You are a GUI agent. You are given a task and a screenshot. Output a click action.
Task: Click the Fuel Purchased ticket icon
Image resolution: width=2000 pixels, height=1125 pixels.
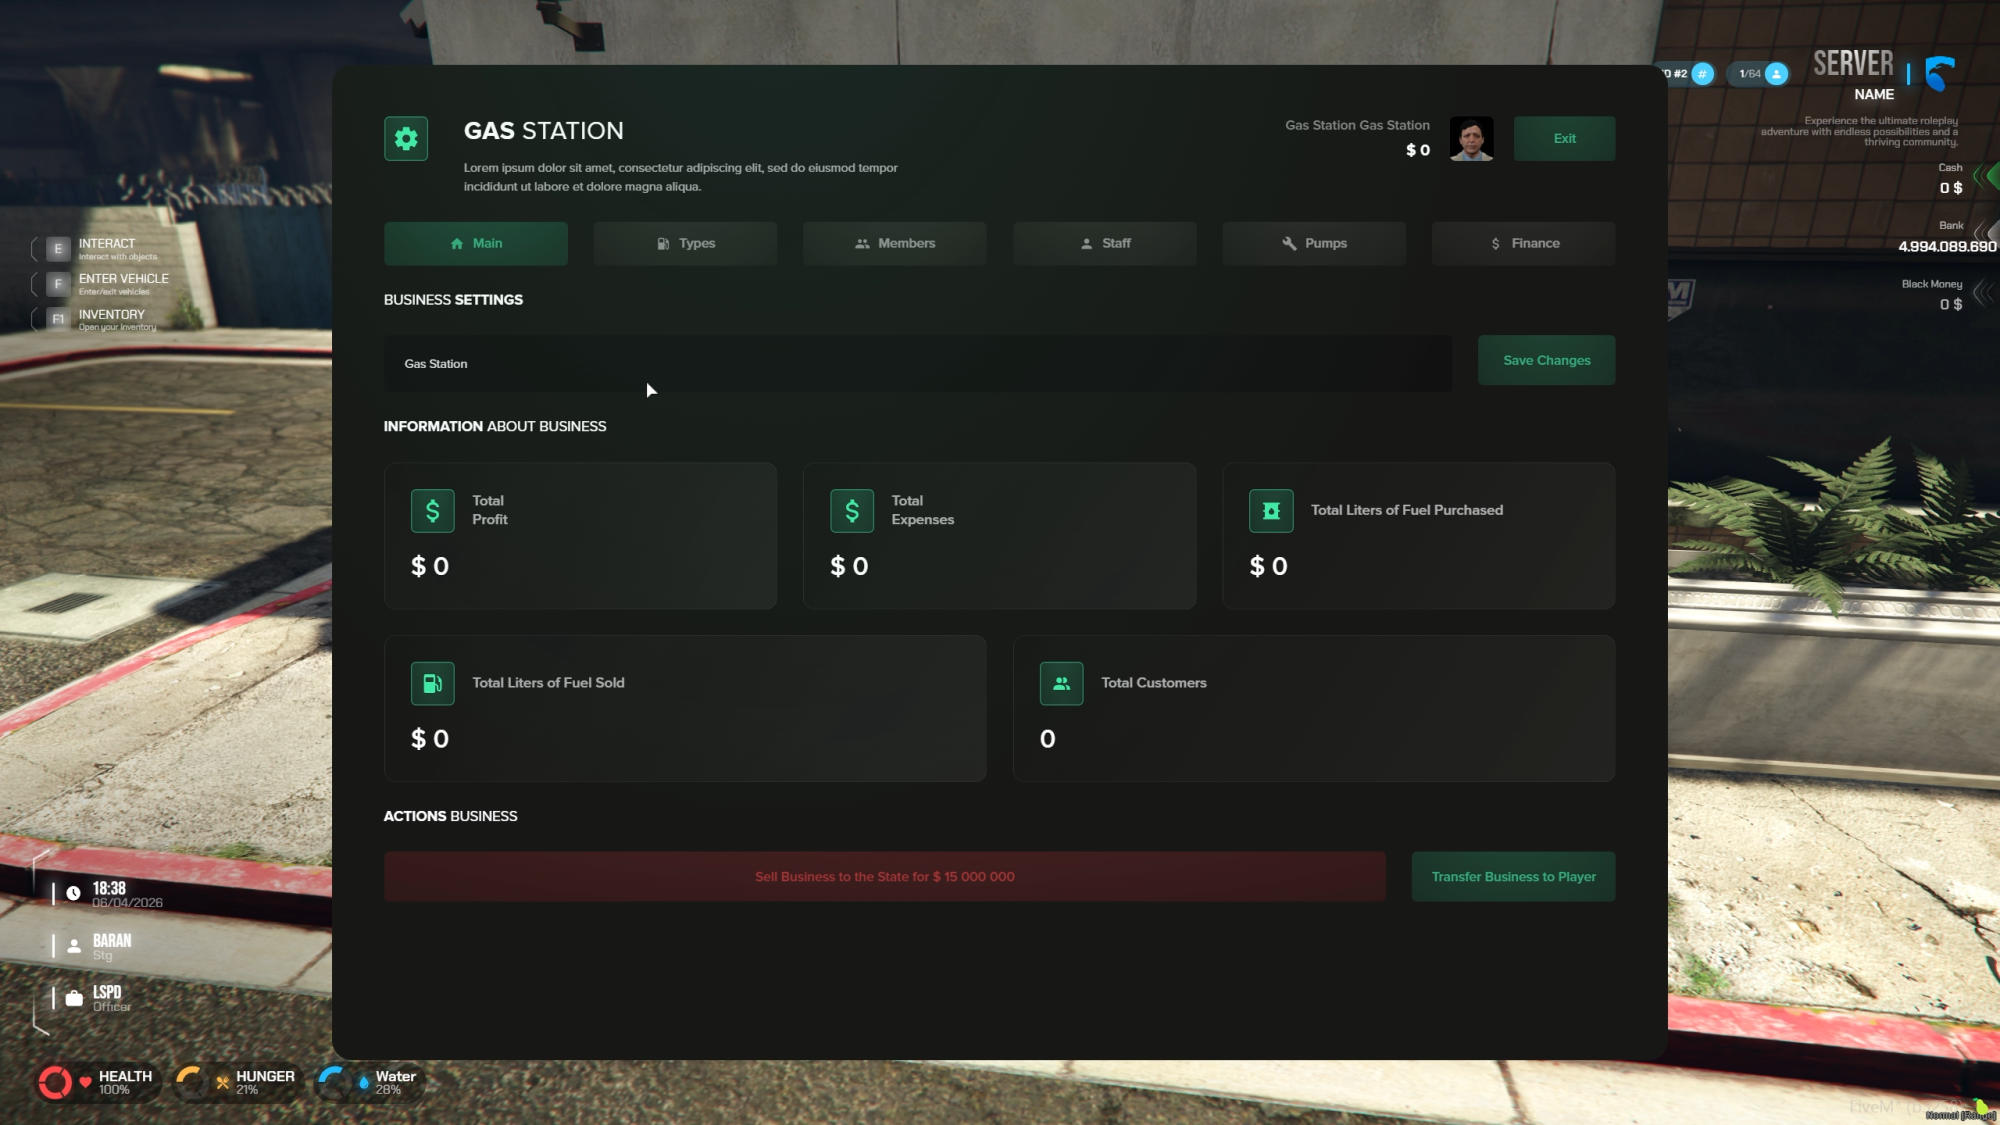pos(1271,511)
